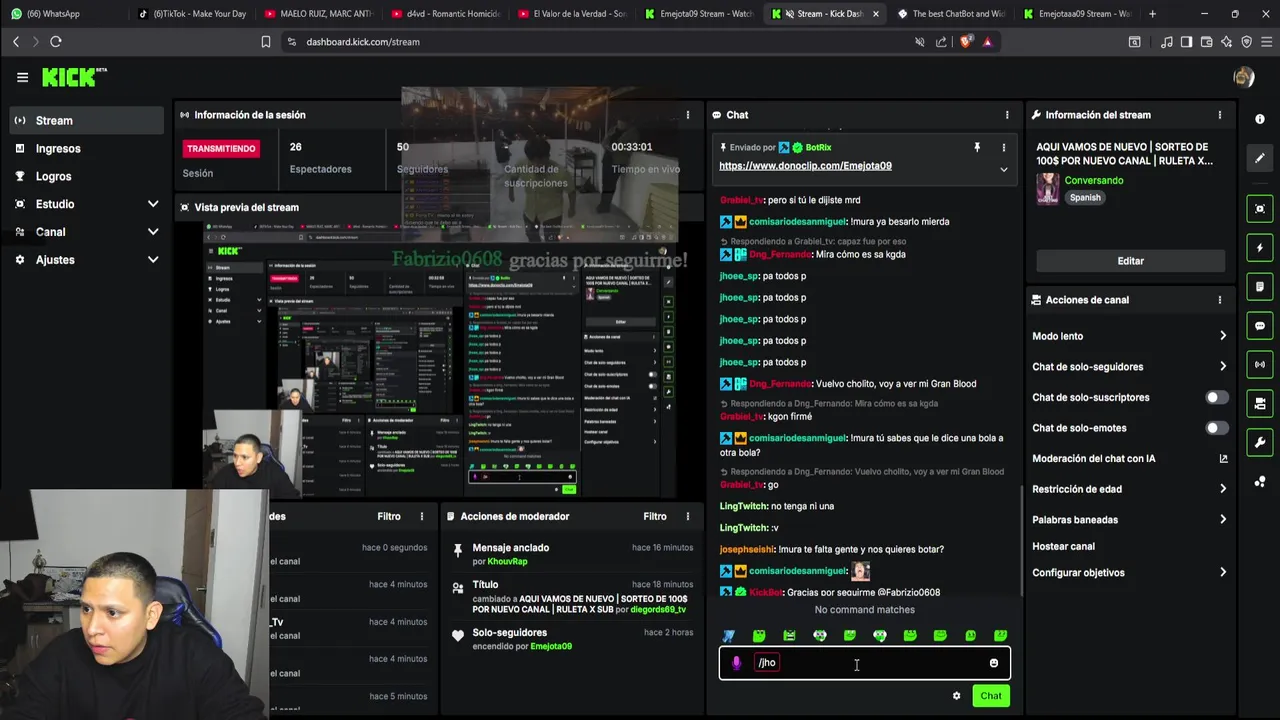This screenshot has width=1280, height=720.
Task: Toggle the wrench stream info widget icon
Action: [1260, 443]
